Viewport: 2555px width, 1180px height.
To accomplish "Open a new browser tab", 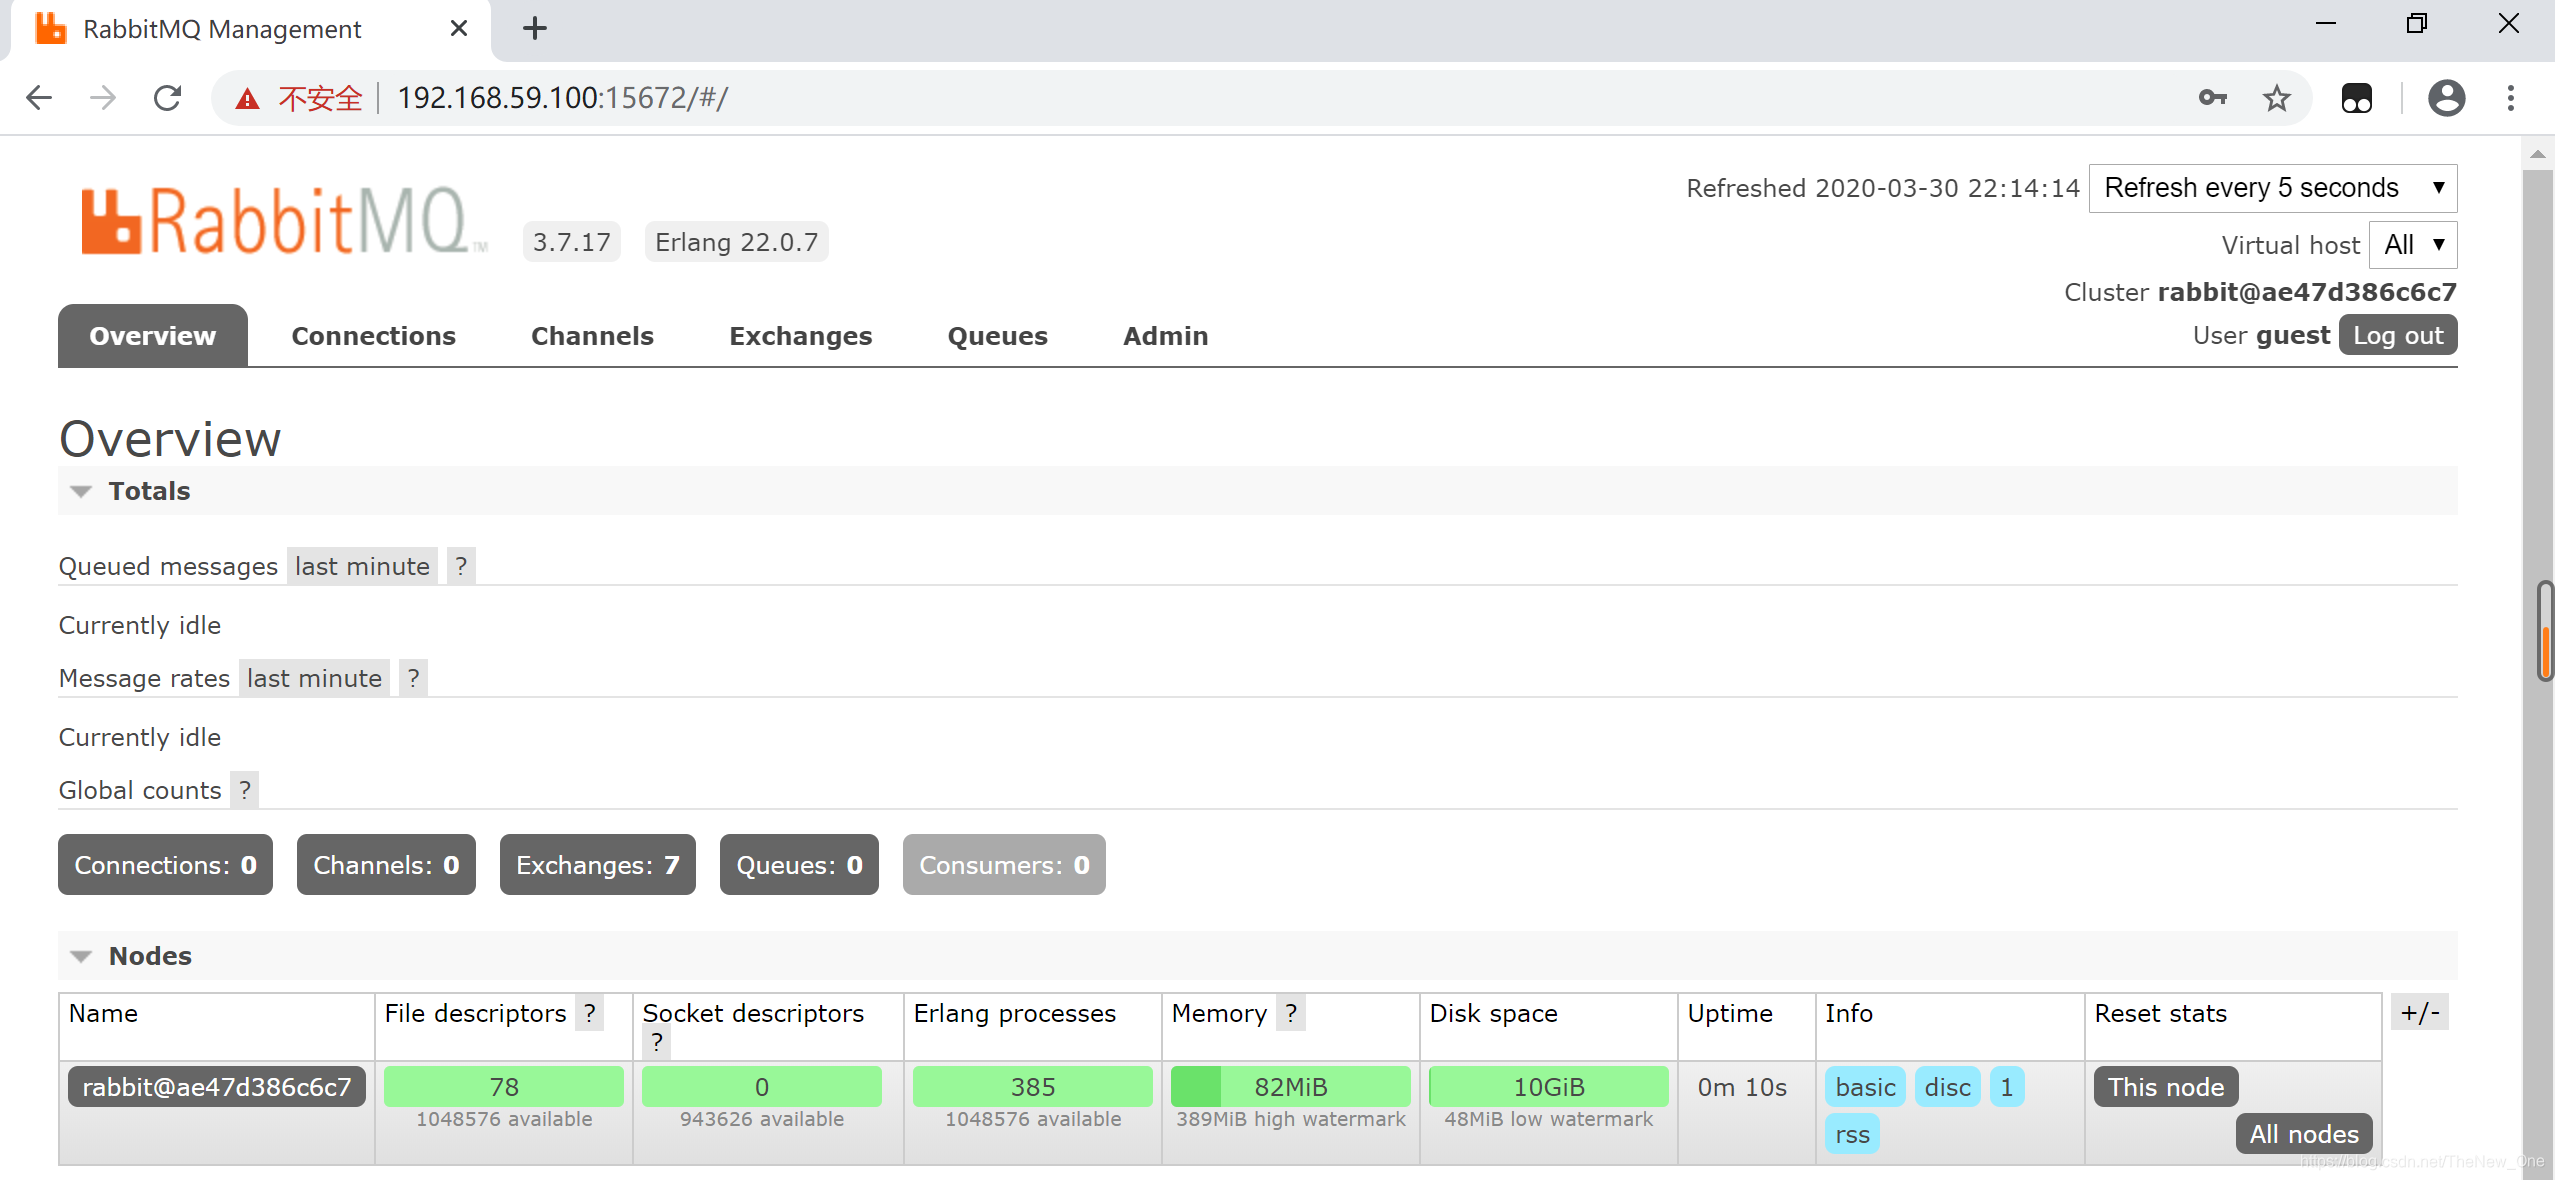I will coord(535,28).
